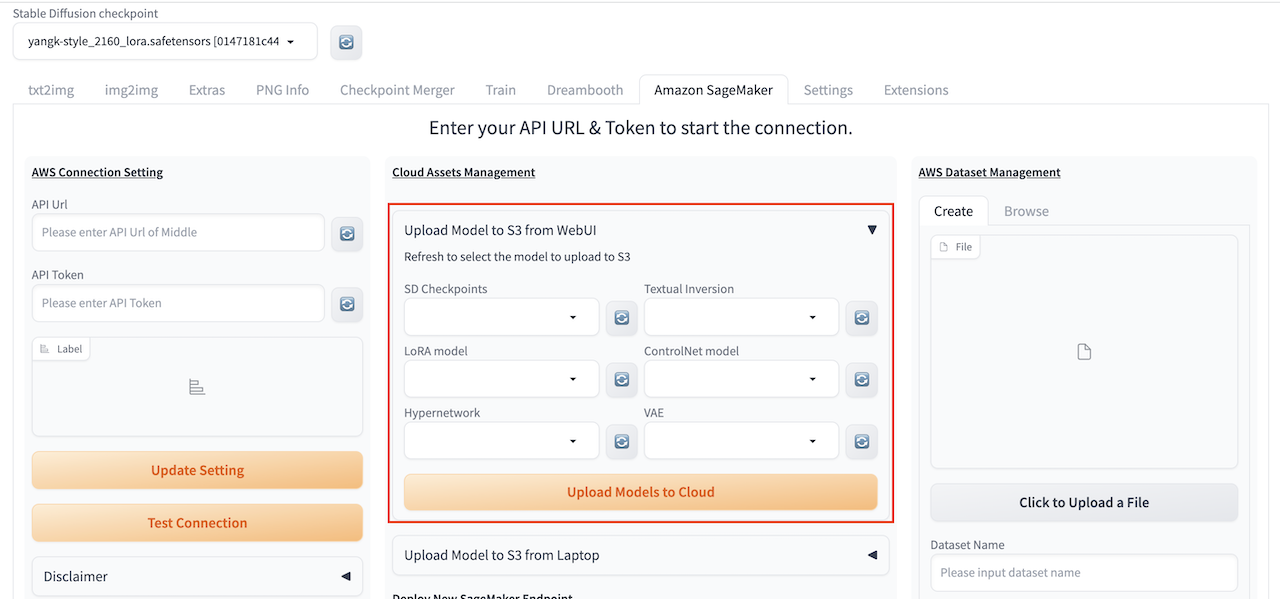This screenshot has width=1280, height=599.
Task: Open the SD Checkpoints dropdown
Action: 501,318
